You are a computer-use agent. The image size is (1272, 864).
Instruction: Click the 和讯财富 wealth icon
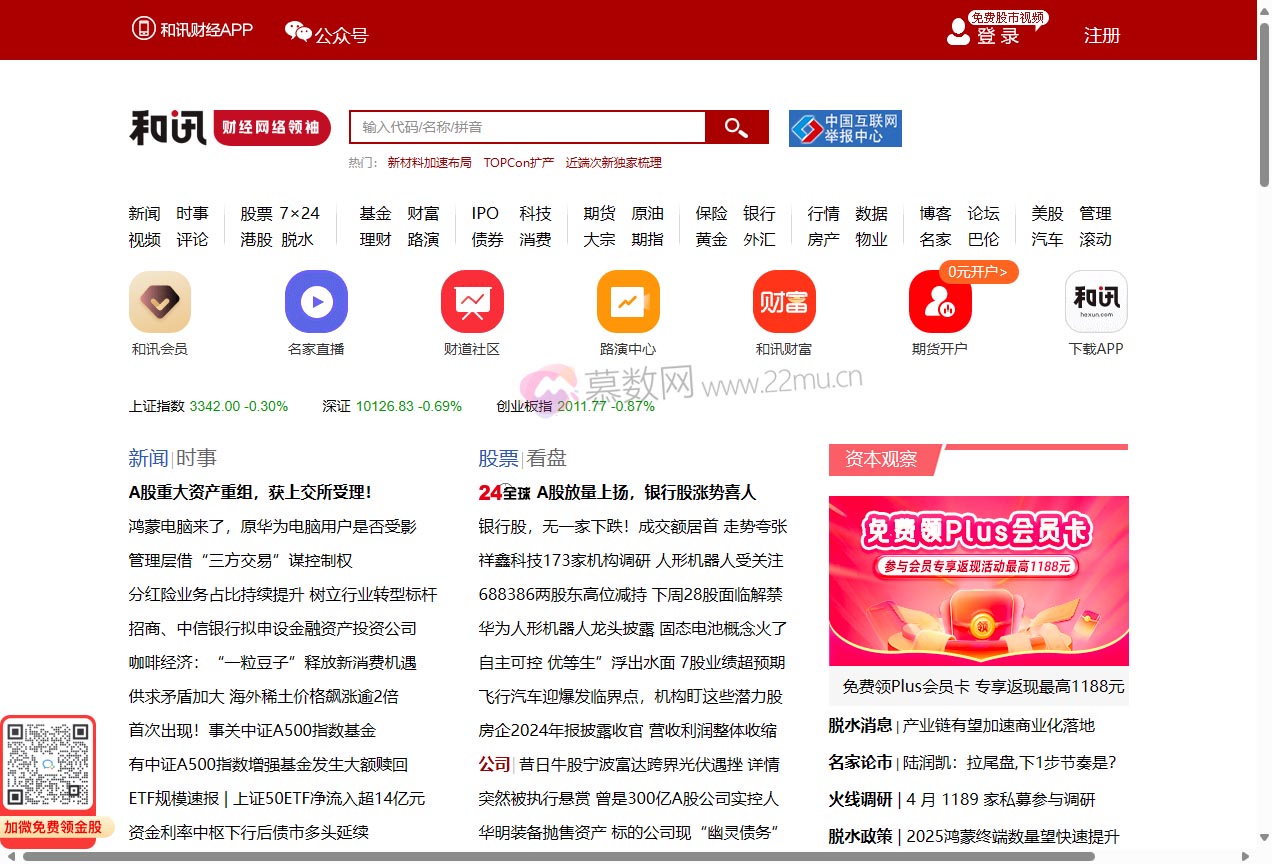pyautogui.click(x=783, y=301)
